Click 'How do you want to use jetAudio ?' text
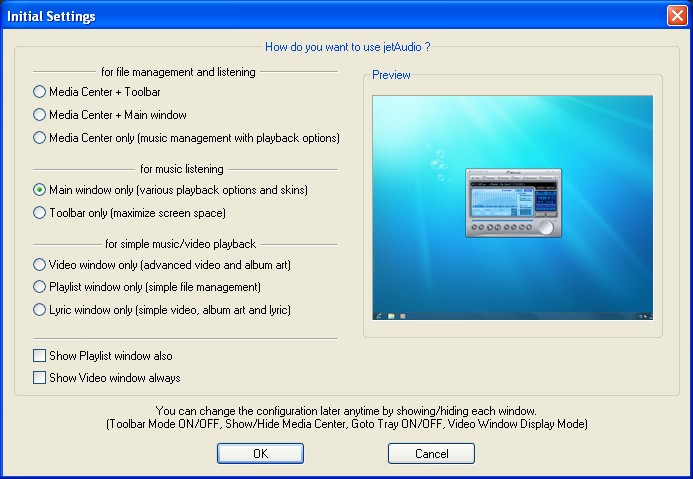Screen dimensions: 693x479 pos(347,47)
